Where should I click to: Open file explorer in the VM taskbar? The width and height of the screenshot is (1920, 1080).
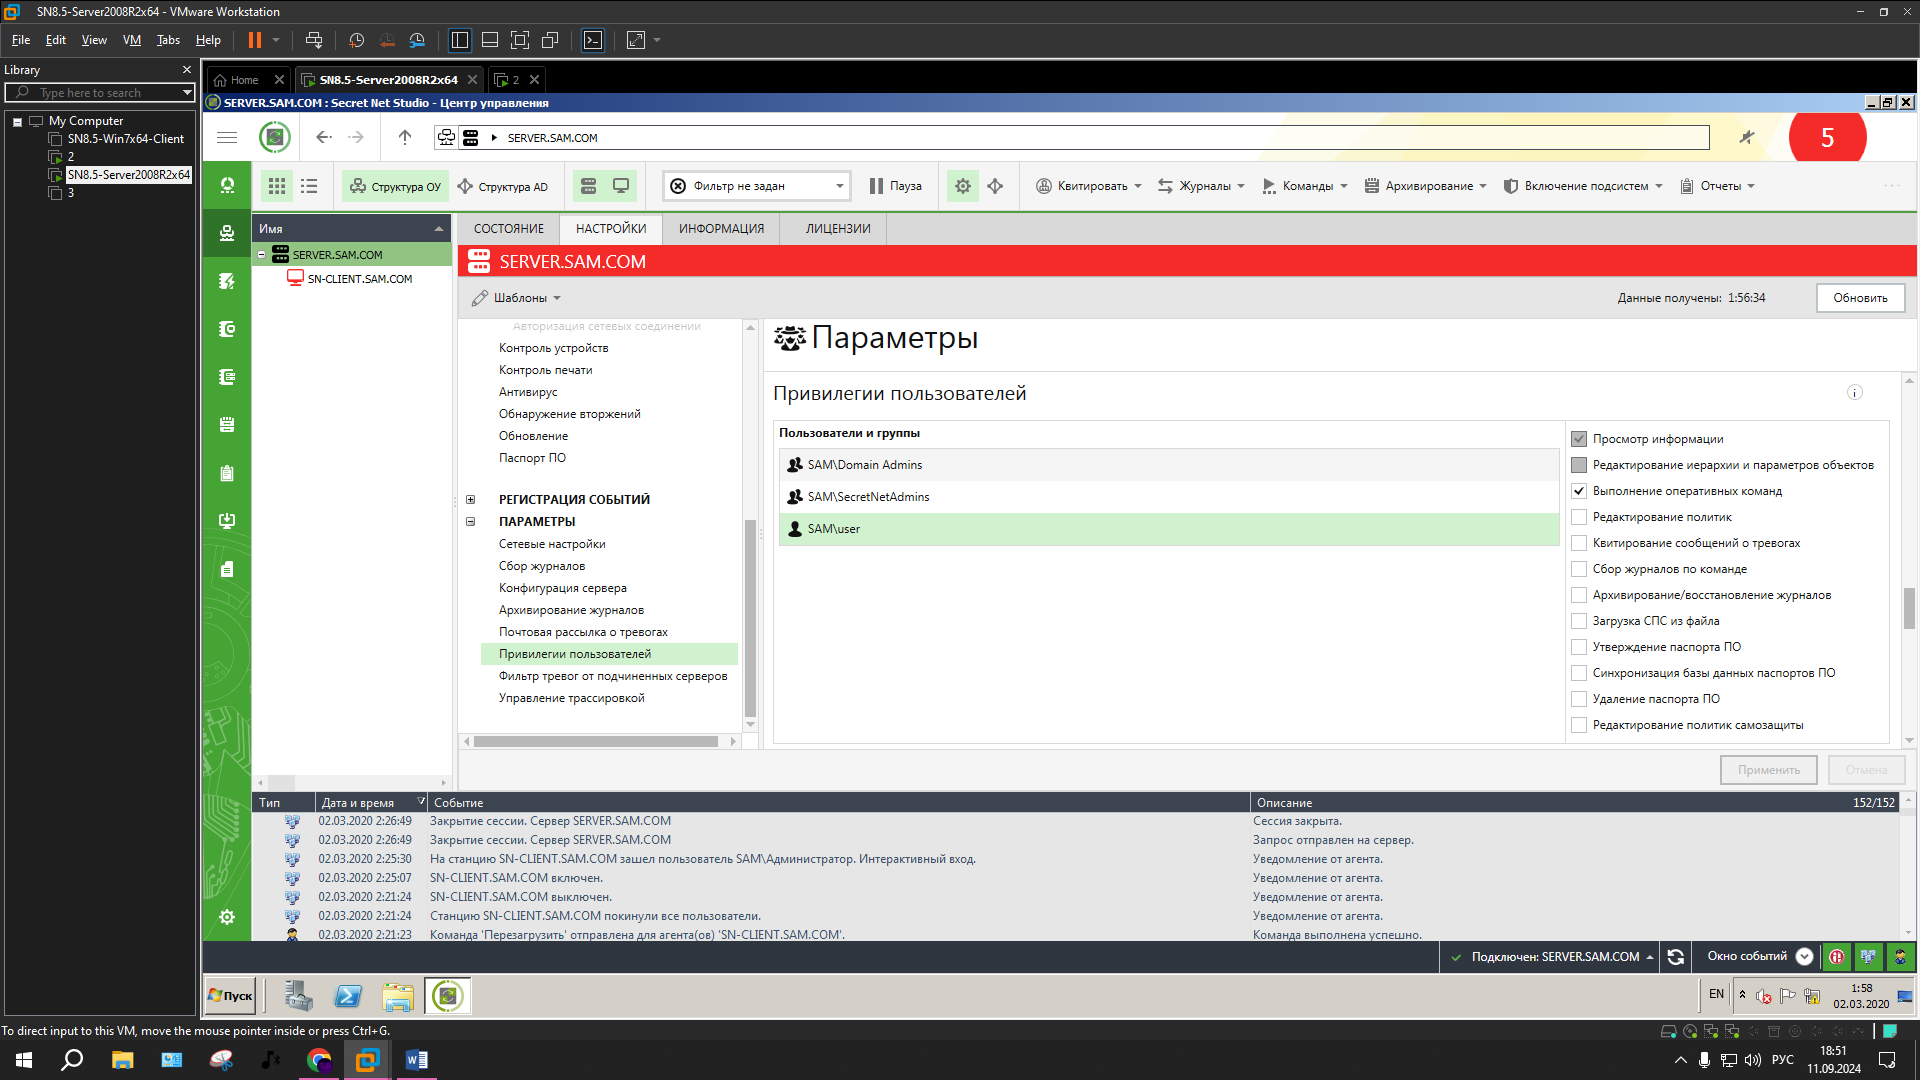coord(397,996)
